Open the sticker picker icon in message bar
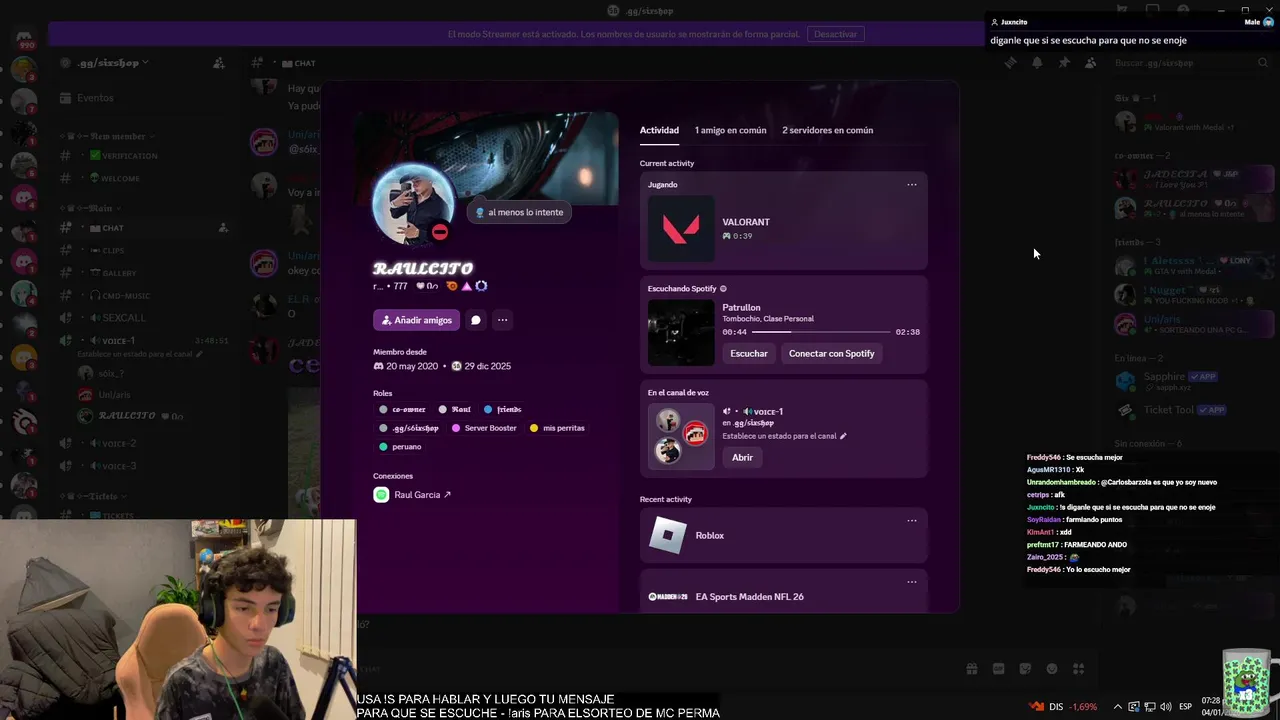The width and height of the screenshot is (1280, 720). click(1025, 669)
